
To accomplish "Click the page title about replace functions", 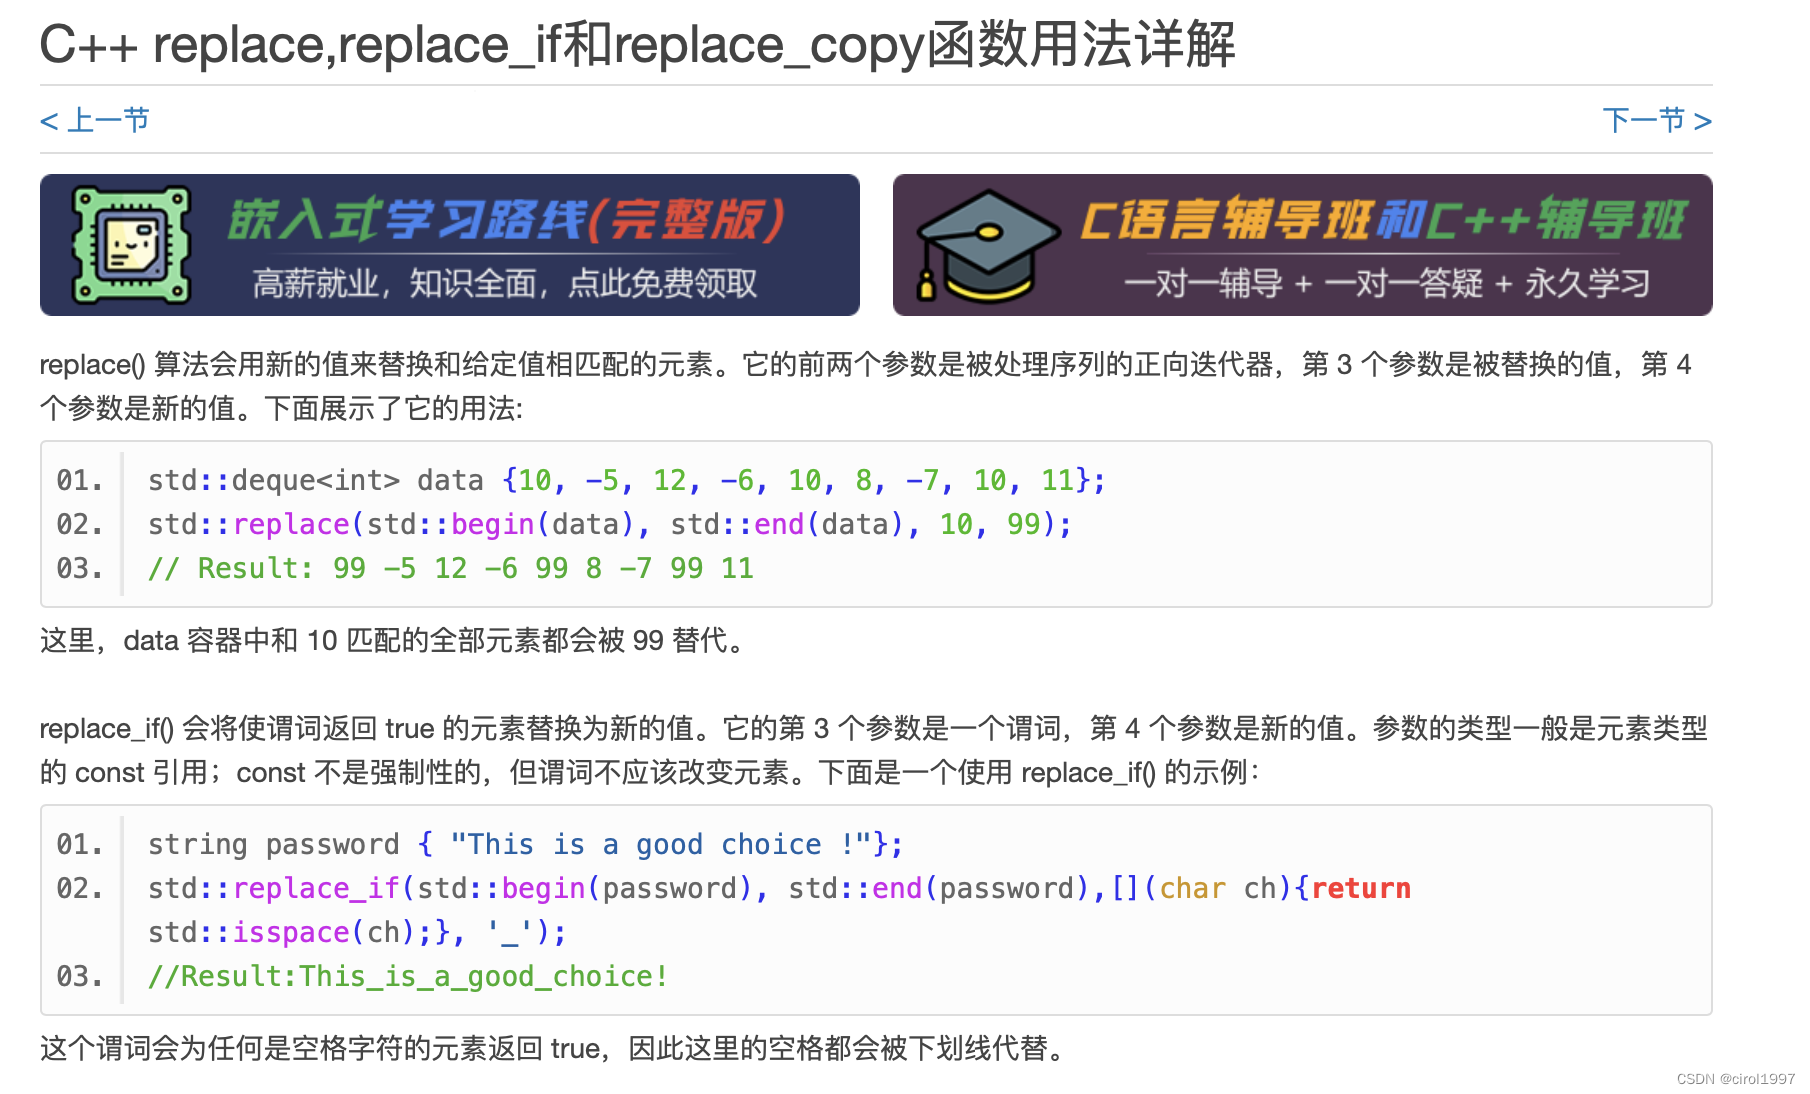I will (x=637, y=45).
